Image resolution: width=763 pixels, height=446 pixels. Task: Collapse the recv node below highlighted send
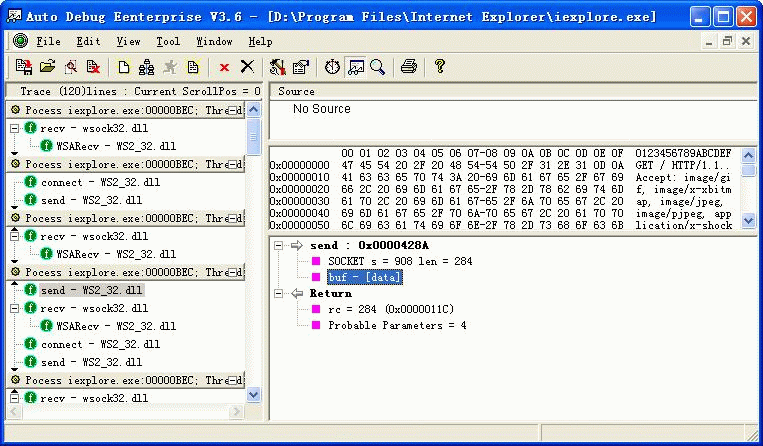tap(15, 308)
